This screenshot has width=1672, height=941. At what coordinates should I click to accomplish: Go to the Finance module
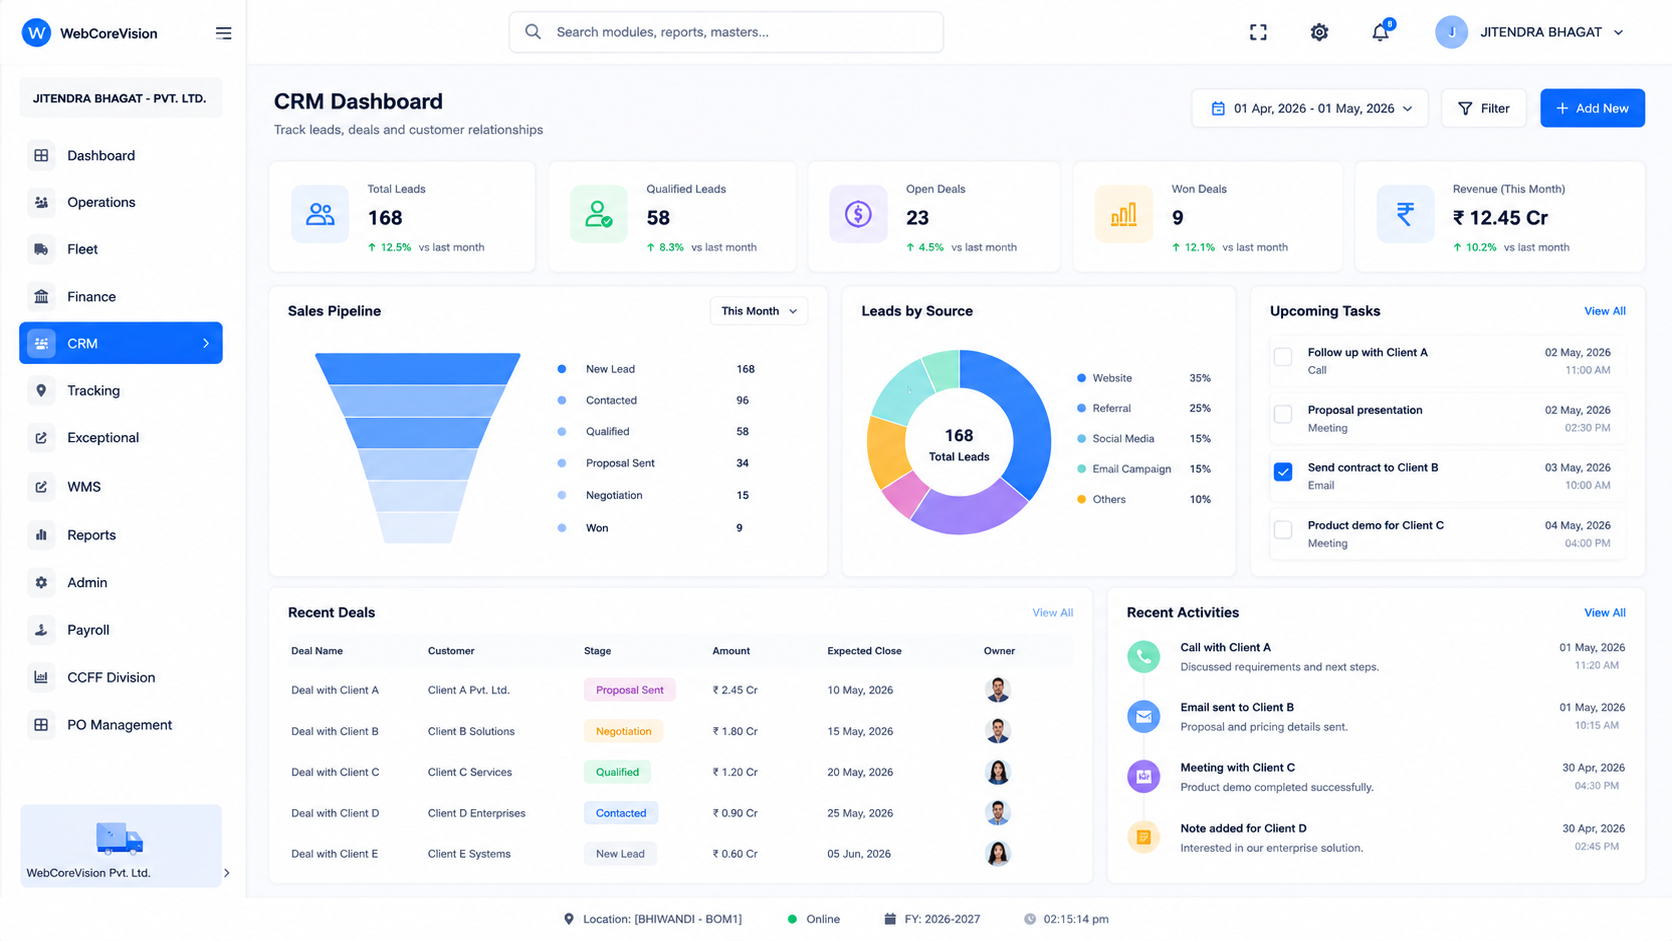(x=121, y=296)
